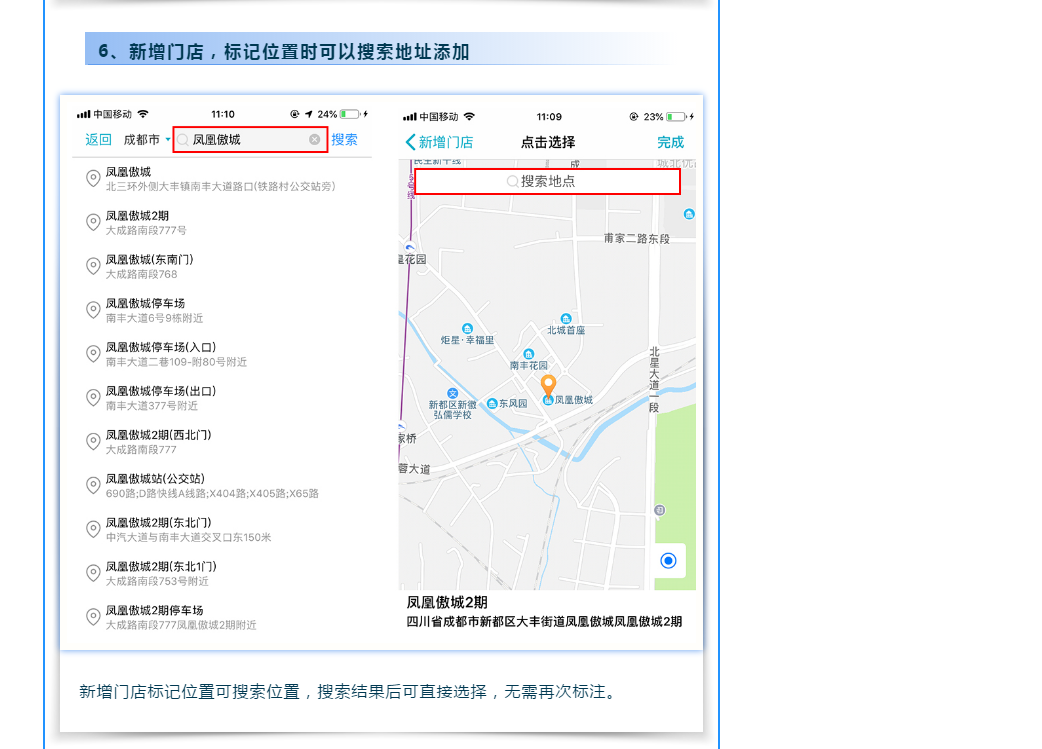1042x749 pixels.
Task: Clear the 凤凰傲城 search text
Action: (315, 140)
